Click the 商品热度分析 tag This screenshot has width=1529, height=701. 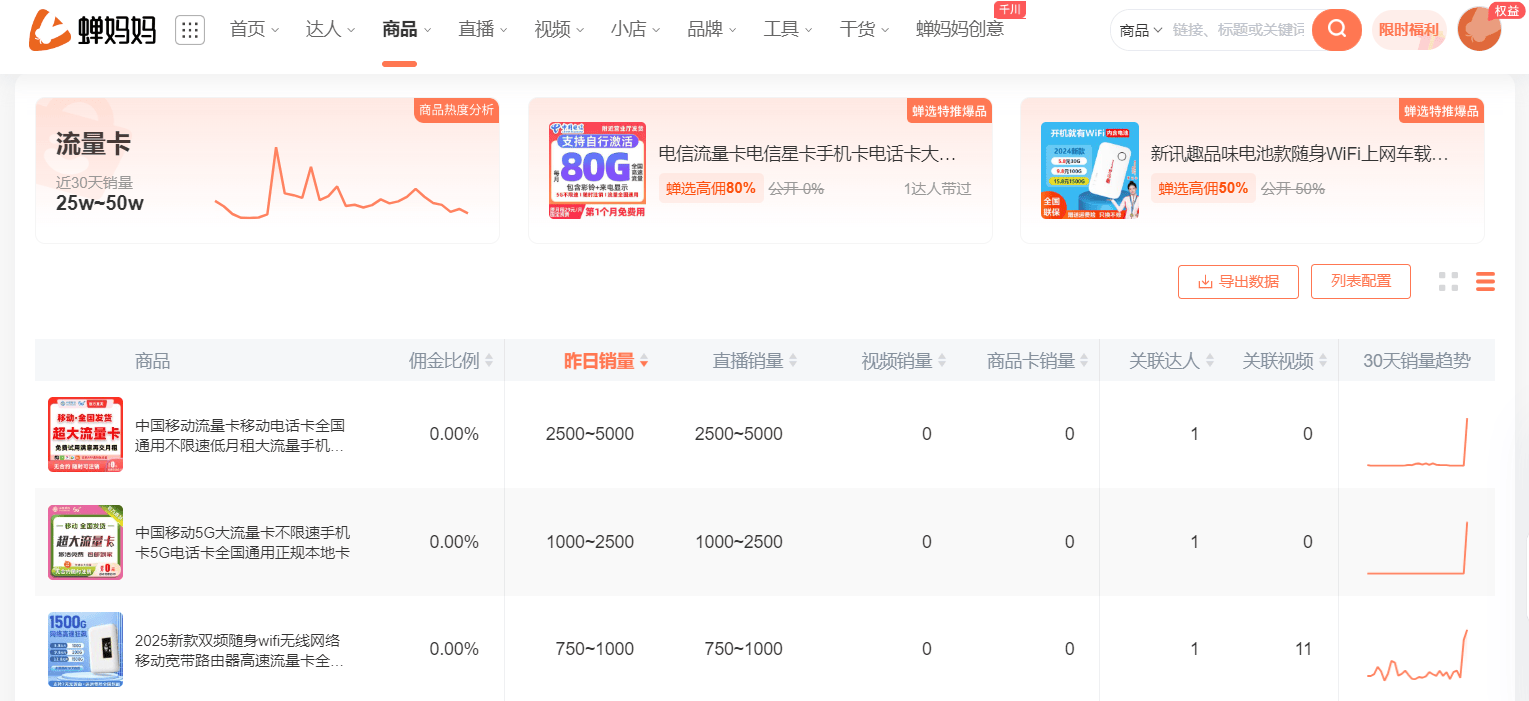coord(456,110)
